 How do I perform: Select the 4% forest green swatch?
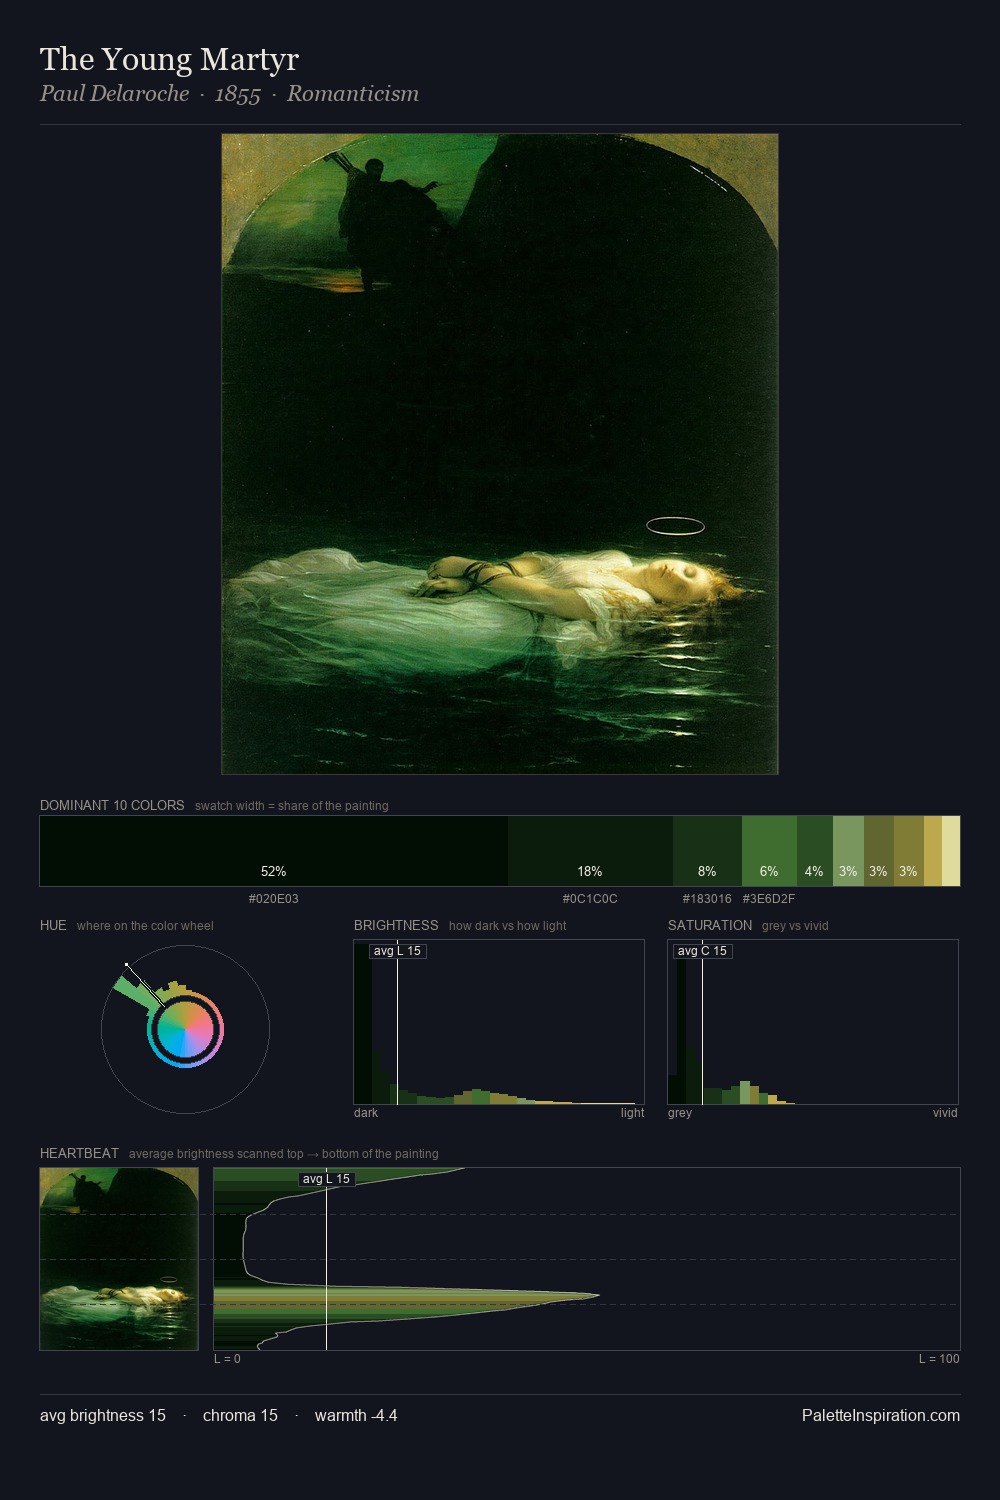point(815,851)
